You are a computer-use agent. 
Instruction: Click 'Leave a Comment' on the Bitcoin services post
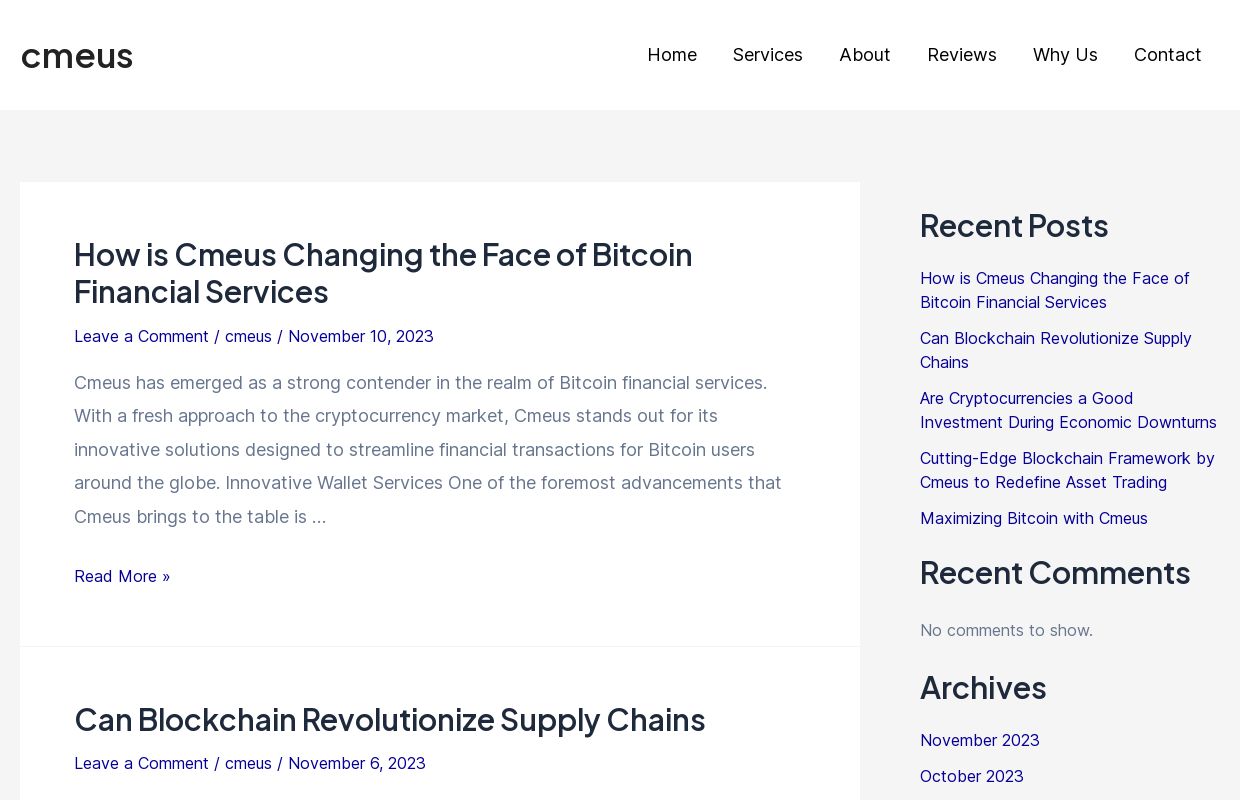coord(141,336)
